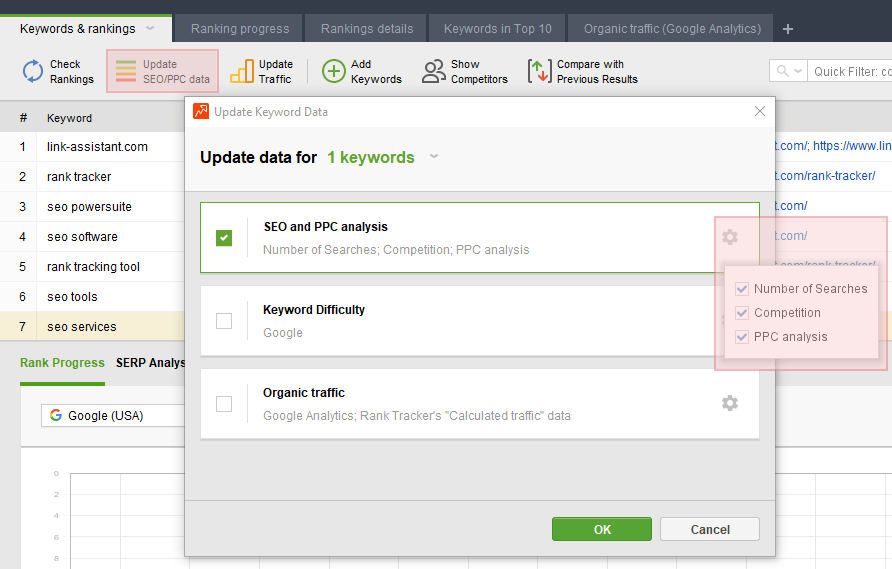Toggle the PPC analysis option
This screenshot has width=892, height=569.
pos(742,336)
